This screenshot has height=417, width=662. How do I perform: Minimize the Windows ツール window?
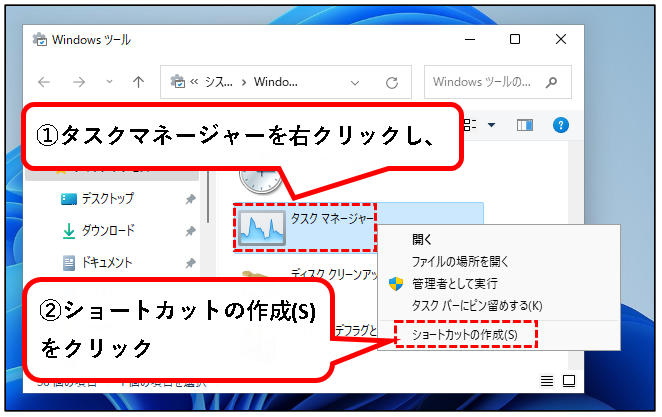[470, 39]
